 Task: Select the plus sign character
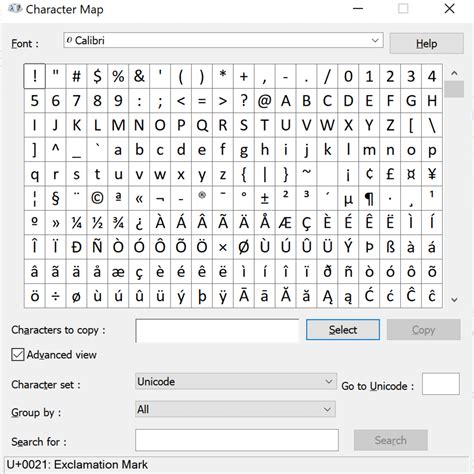(244, 76)
